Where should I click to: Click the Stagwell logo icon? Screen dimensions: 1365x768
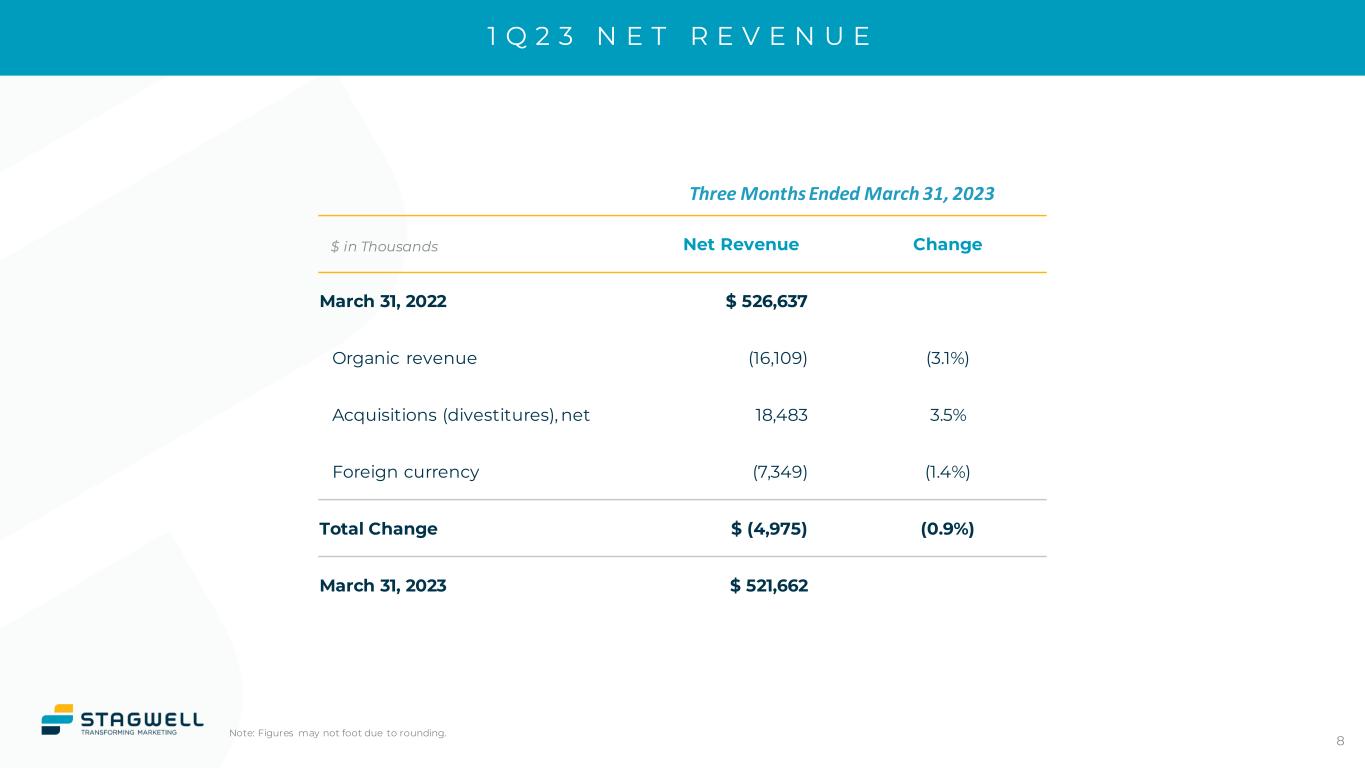tap(58, 719)
